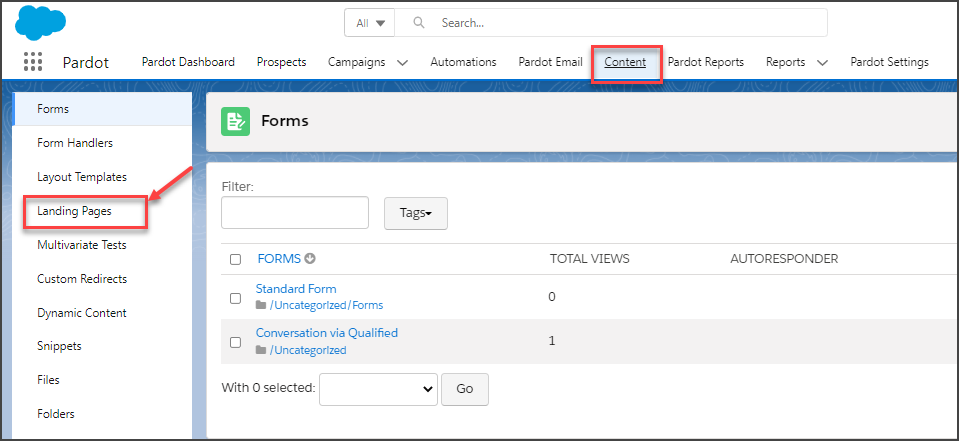Open the Tags filter dropdown

point(416,213)
